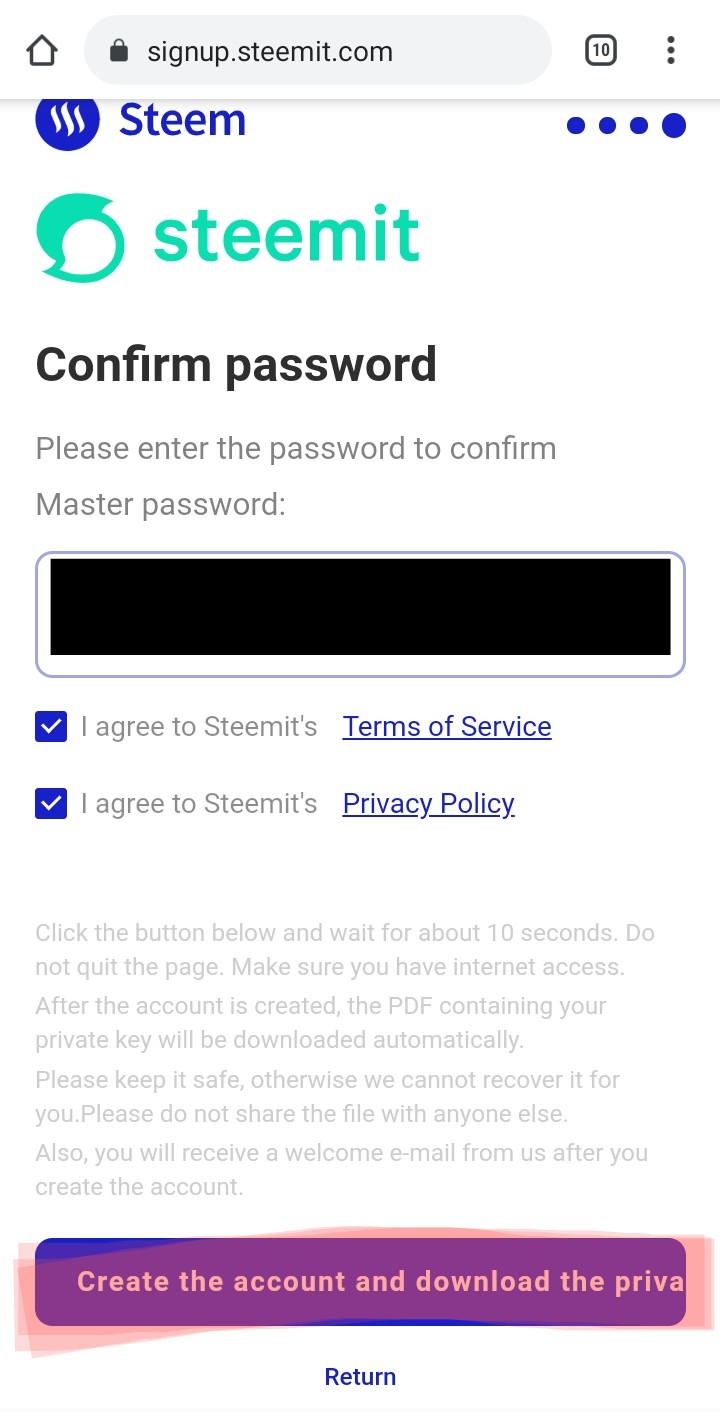This screenshot has width=720, height=1412.
Task: Open the Privacy Policy link
Action: coord(428,804)
